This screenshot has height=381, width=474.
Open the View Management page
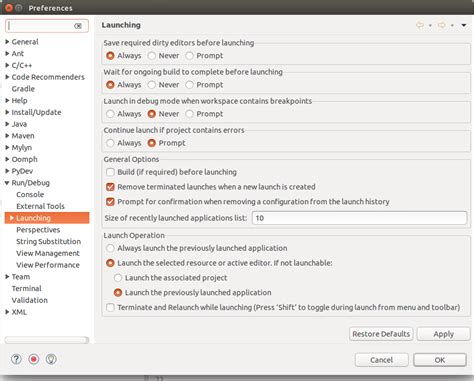tap(48, 253)
